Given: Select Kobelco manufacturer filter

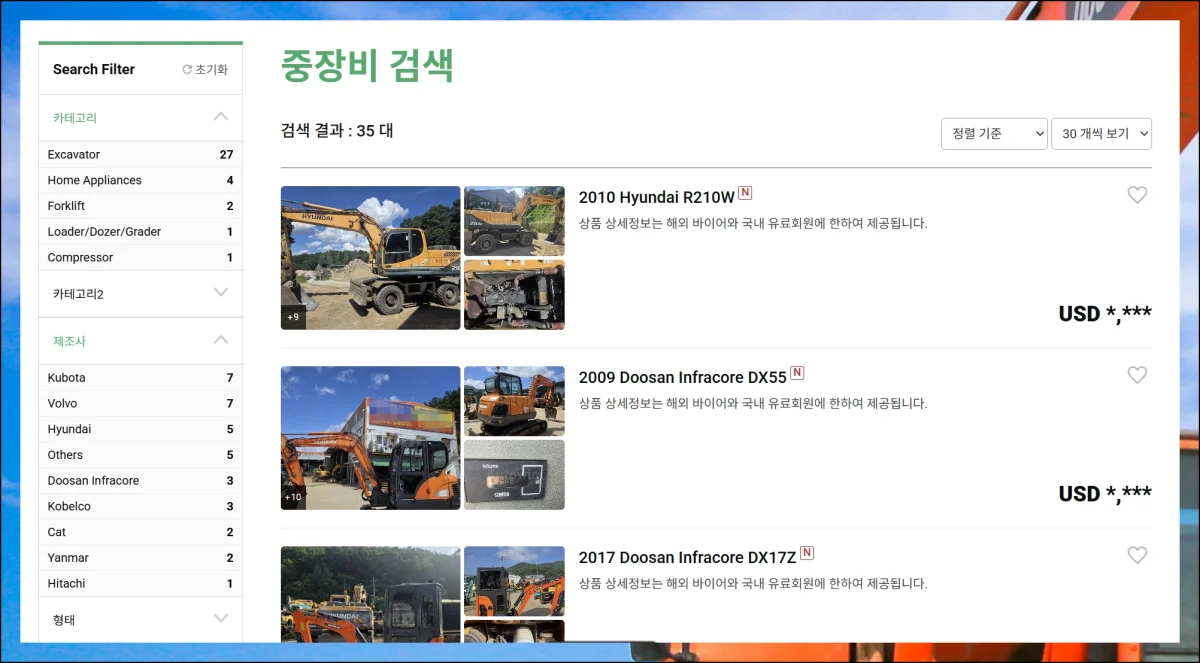Looking at the screenshot, I should [140, 507].
